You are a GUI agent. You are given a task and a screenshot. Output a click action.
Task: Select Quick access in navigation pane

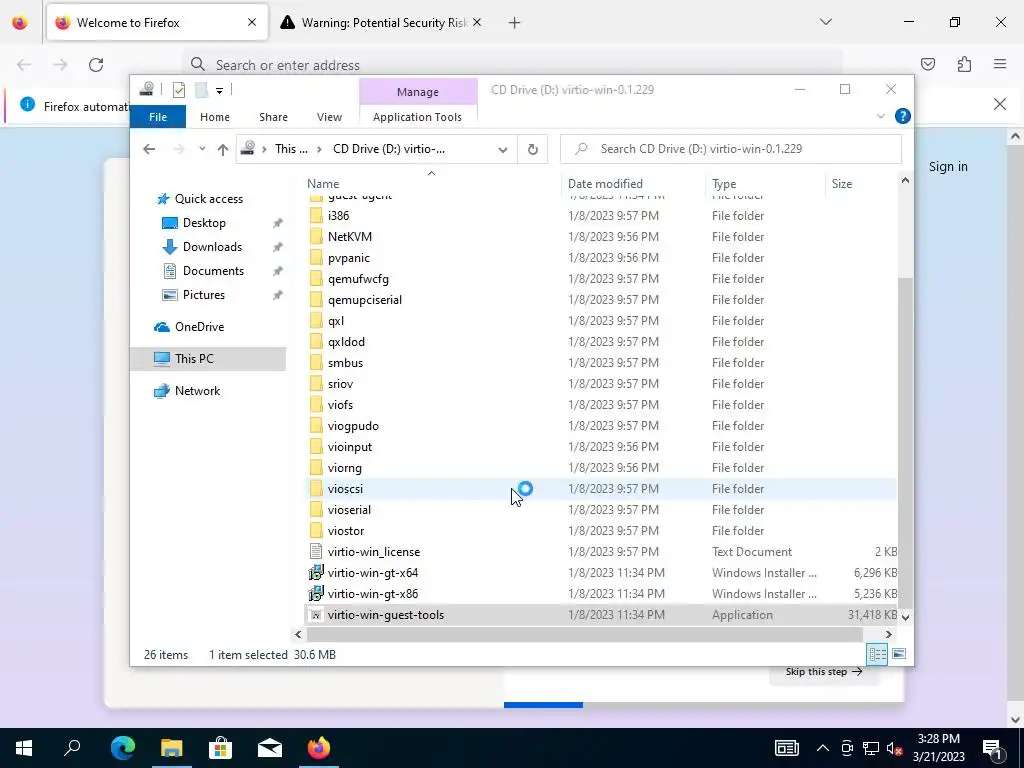[x=208, y=199]
